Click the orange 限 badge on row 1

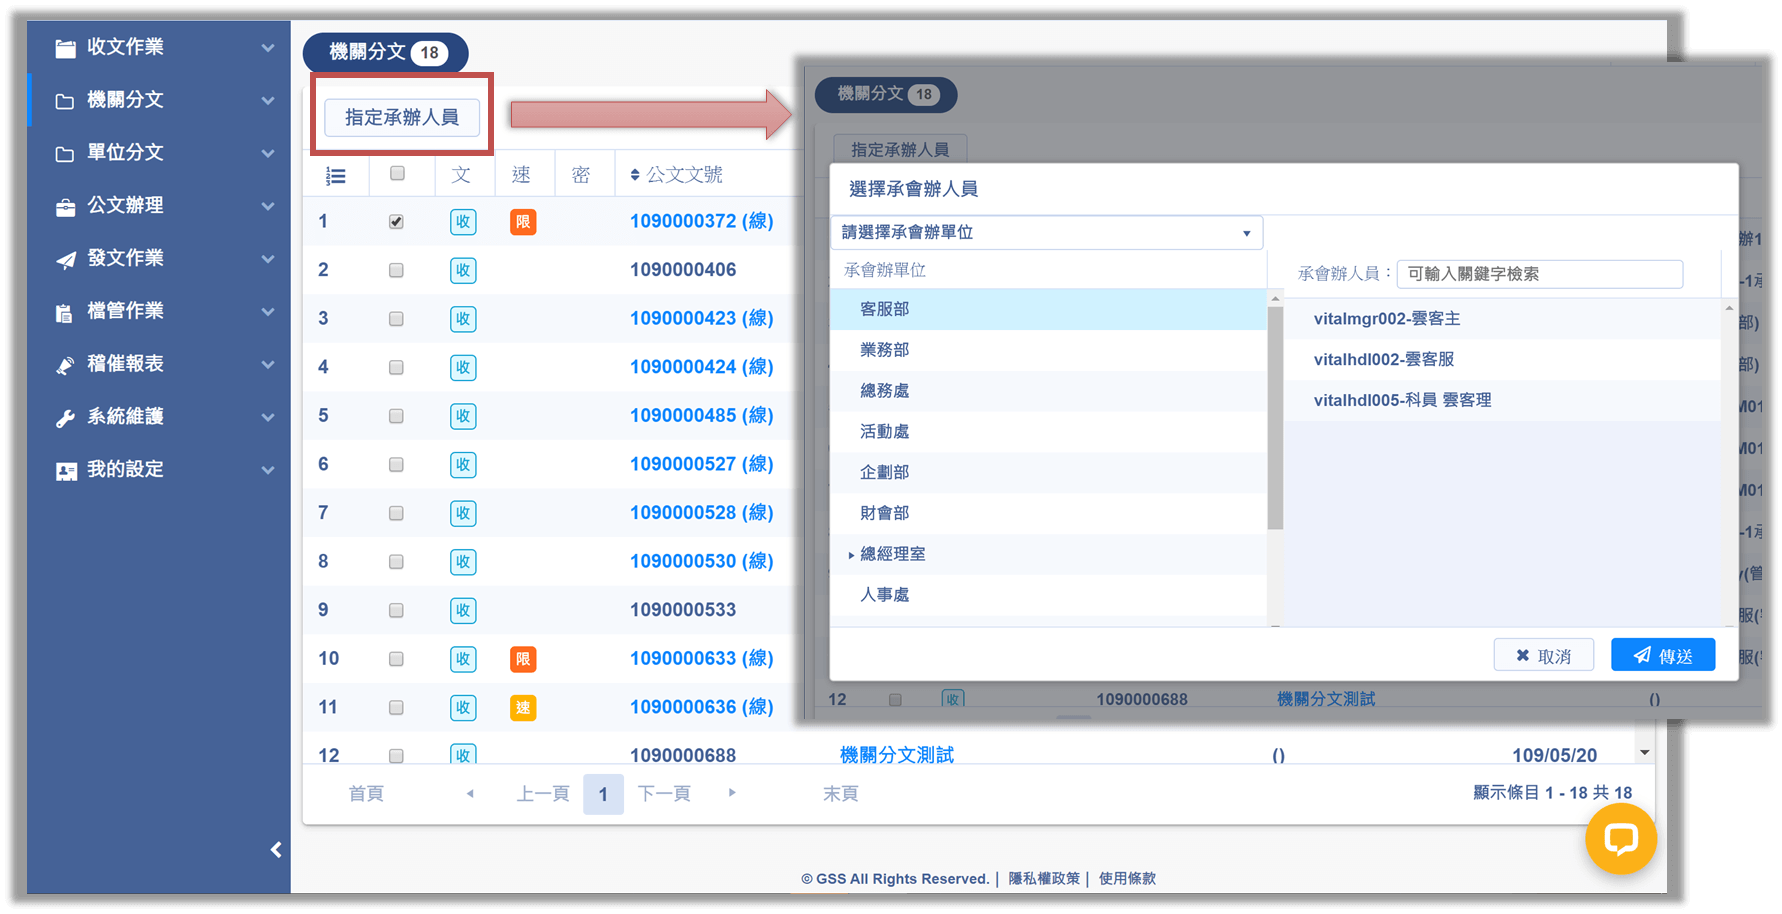click(523, 222)
